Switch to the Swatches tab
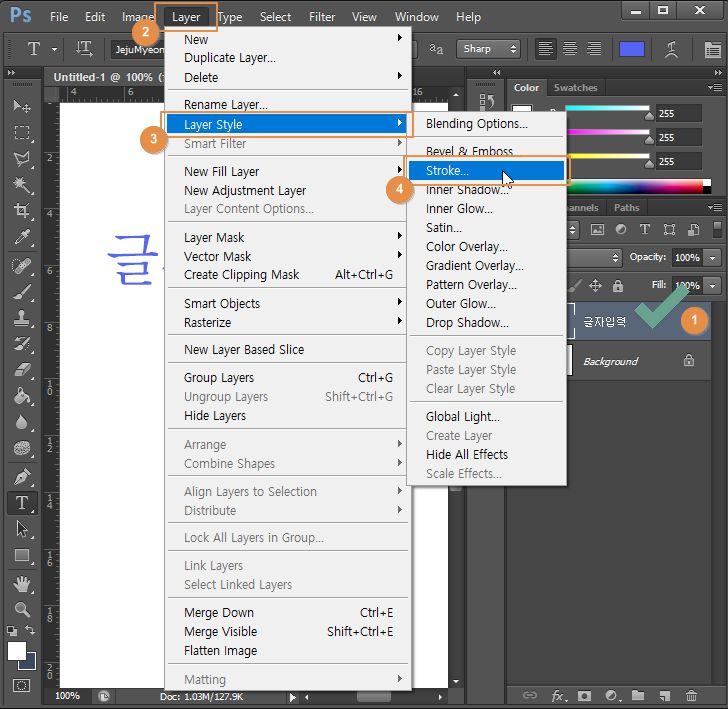Image resolution: width=728 pixels, height=709 pixels. coord(575,88)
